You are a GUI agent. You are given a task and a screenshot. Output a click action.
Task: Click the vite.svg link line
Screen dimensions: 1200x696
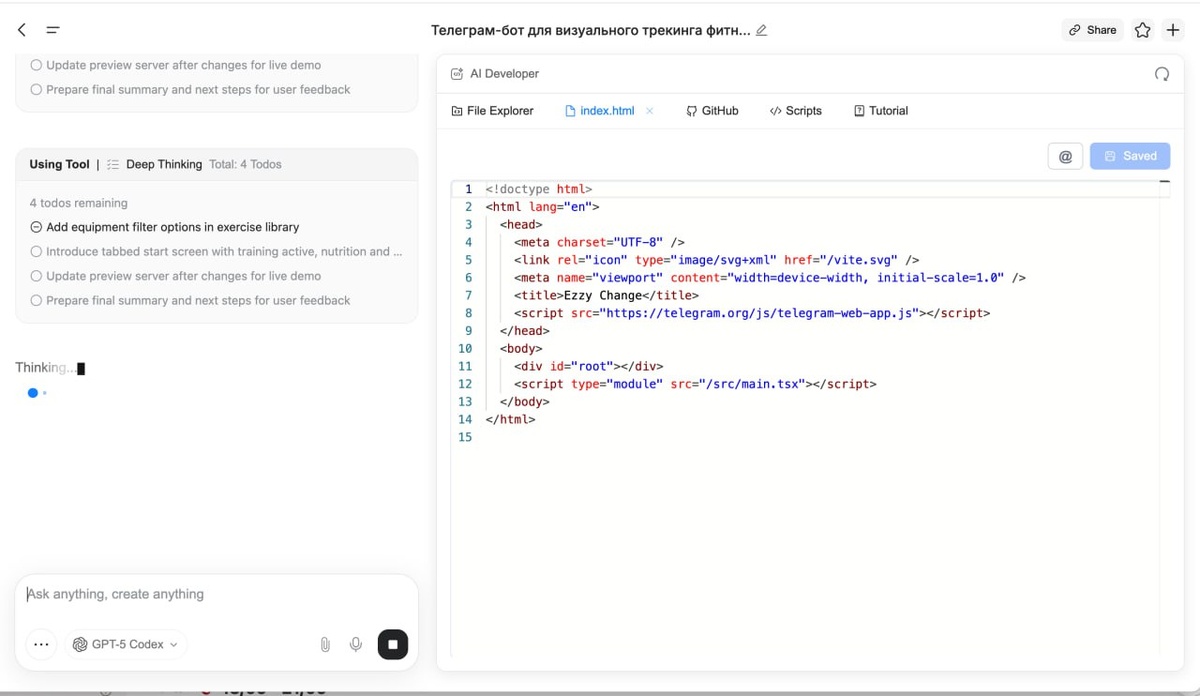717,260
